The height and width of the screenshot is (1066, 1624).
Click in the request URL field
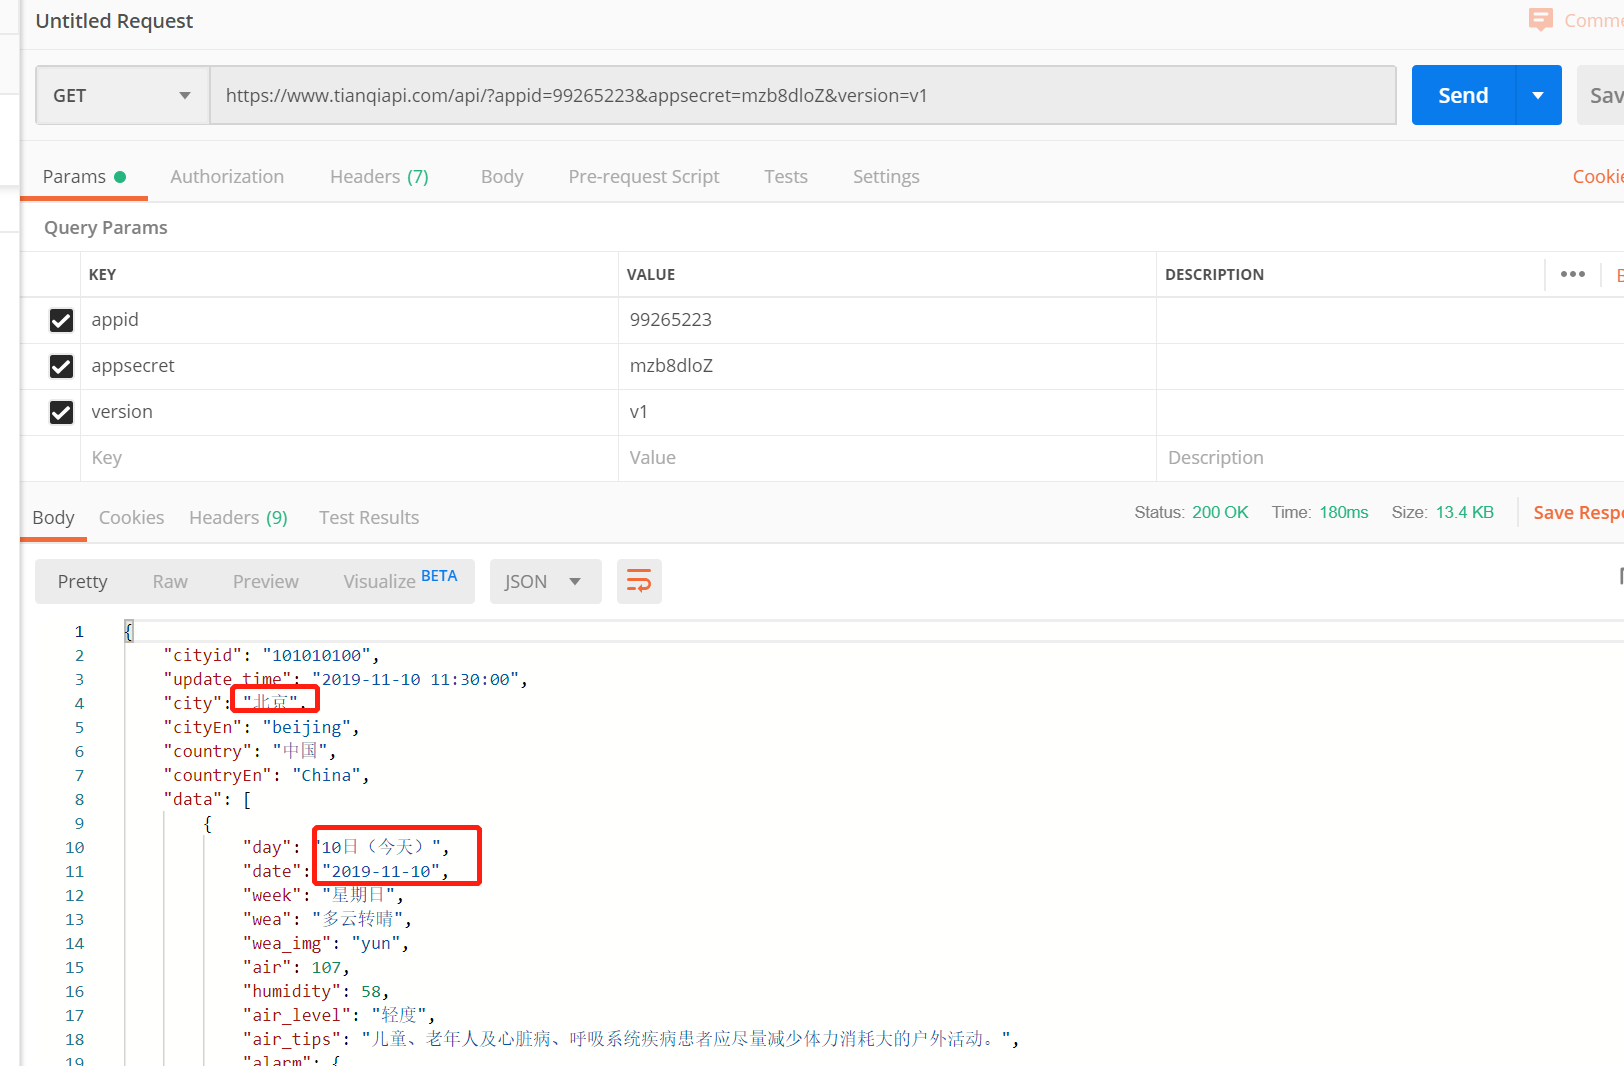(x=803, y=96)
